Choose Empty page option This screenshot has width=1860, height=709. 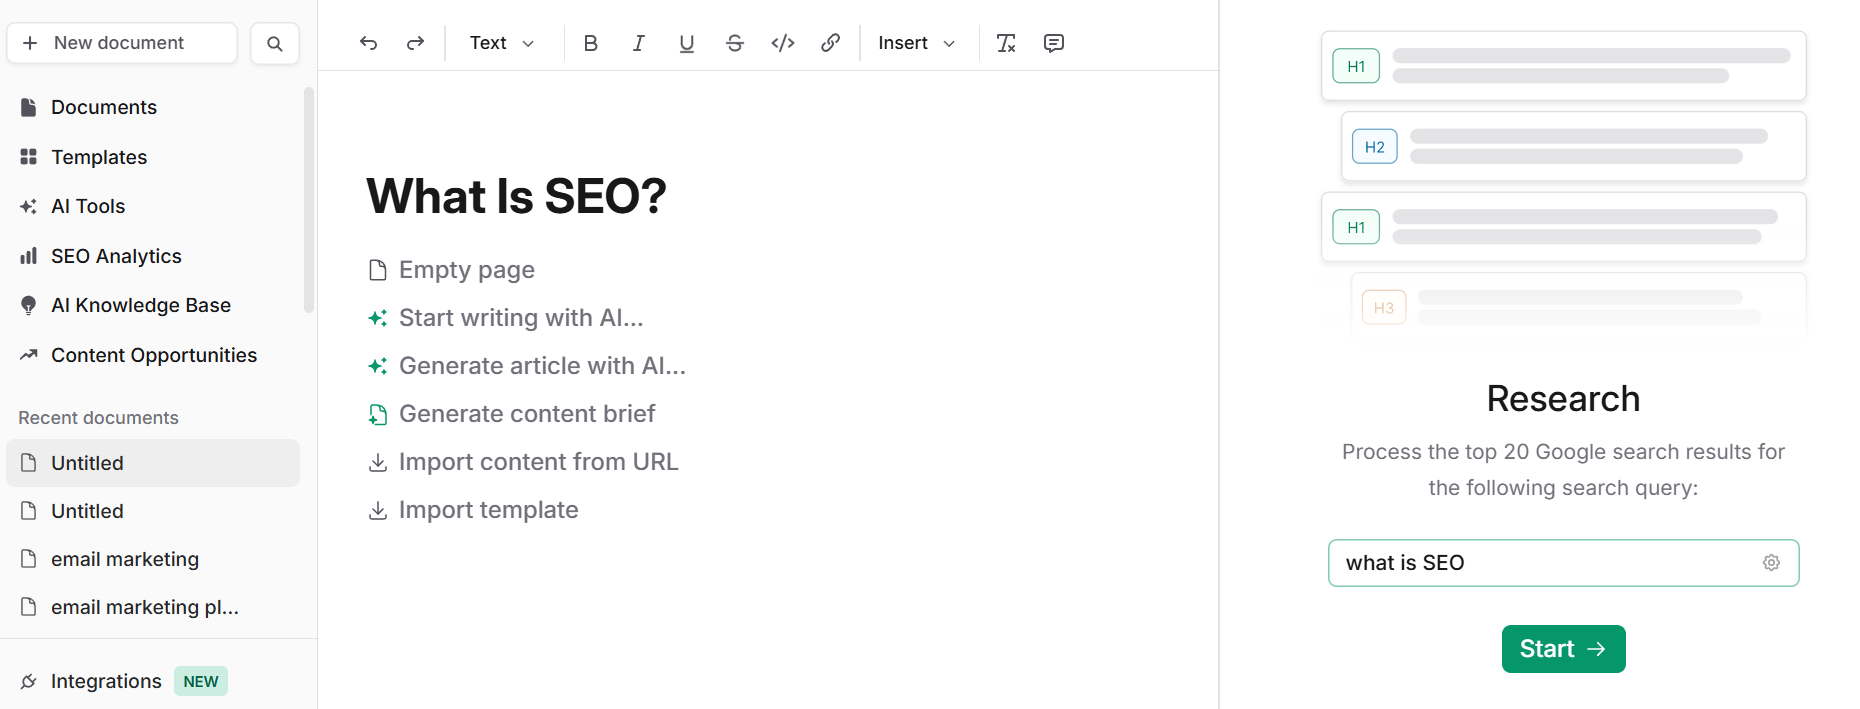452,270
